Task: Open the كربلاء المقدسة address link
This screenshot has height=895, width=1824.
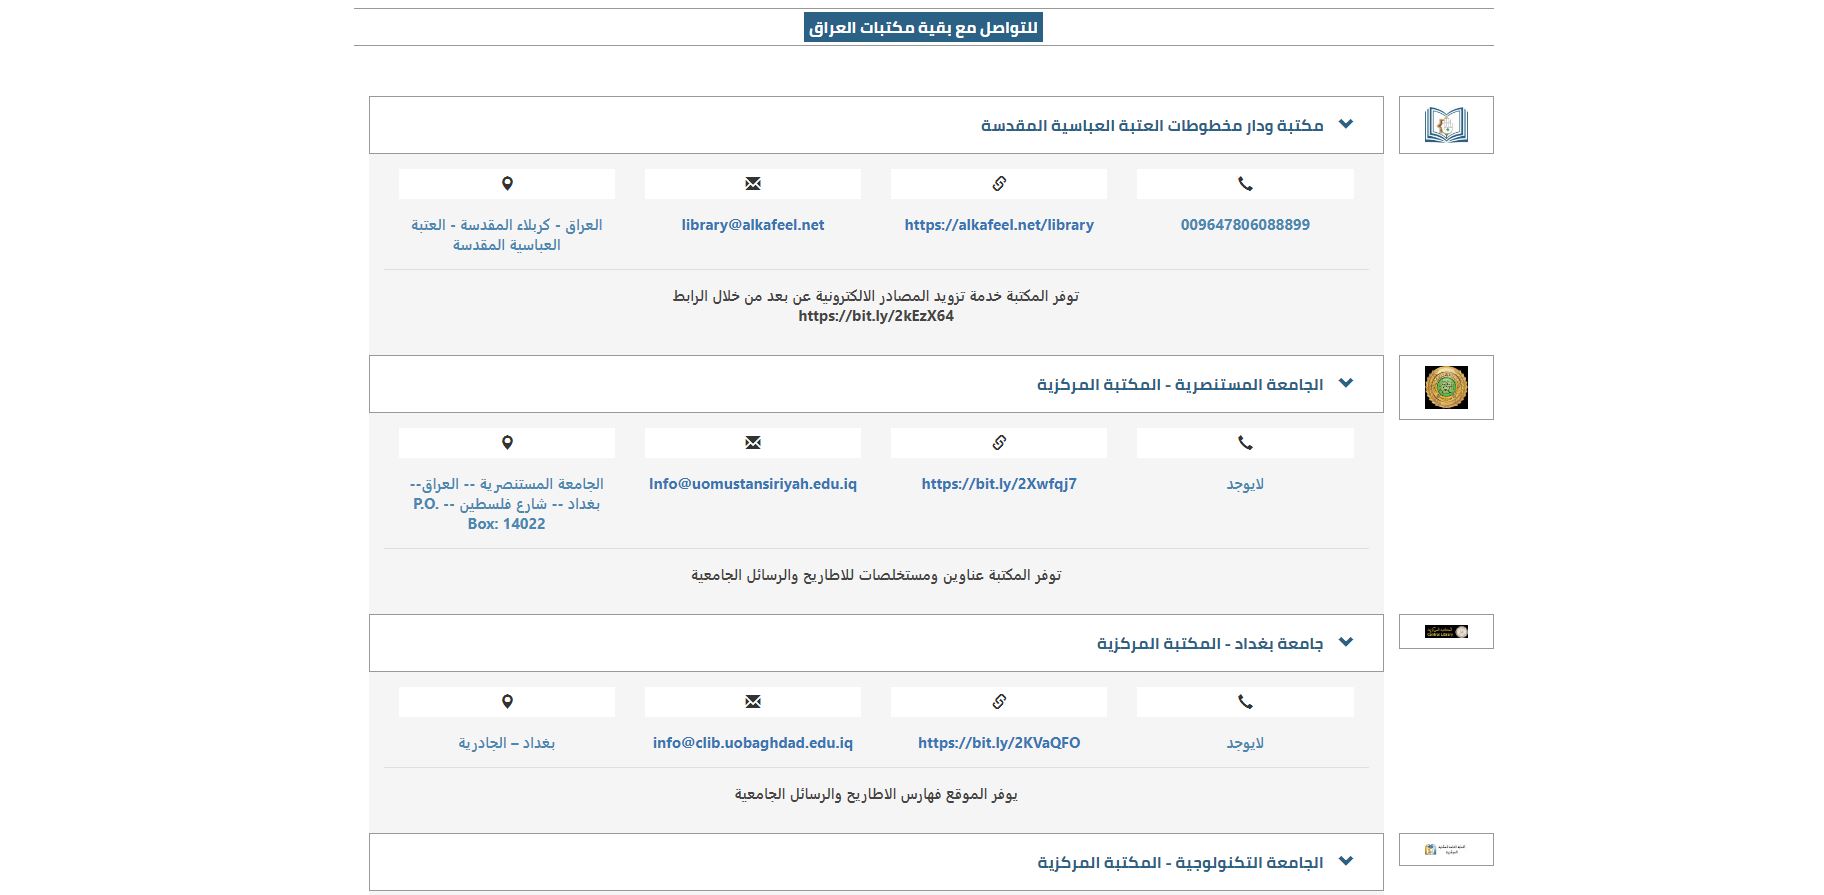Action: click(507, 235)
